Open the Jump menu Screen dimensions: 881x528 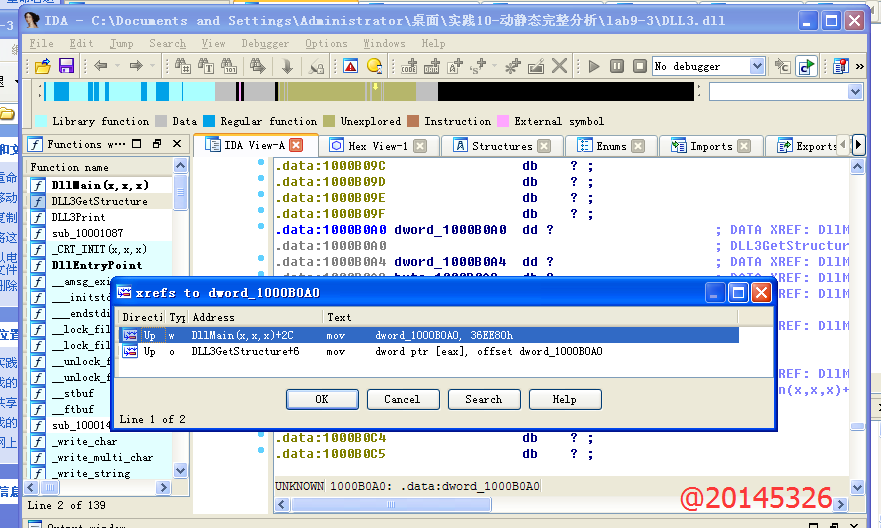pos(121,43)
